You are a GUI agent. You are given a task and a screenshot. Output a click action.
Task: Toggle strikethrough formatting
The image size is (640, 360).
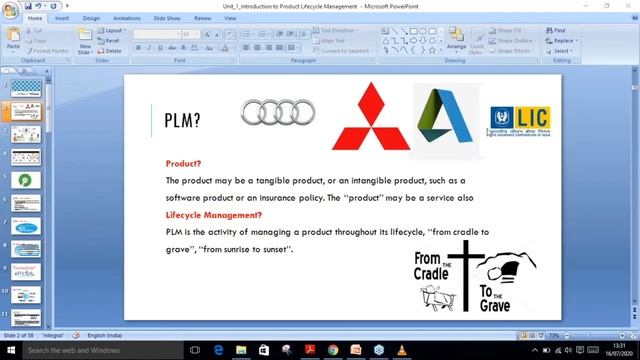(x=172, y=48)
